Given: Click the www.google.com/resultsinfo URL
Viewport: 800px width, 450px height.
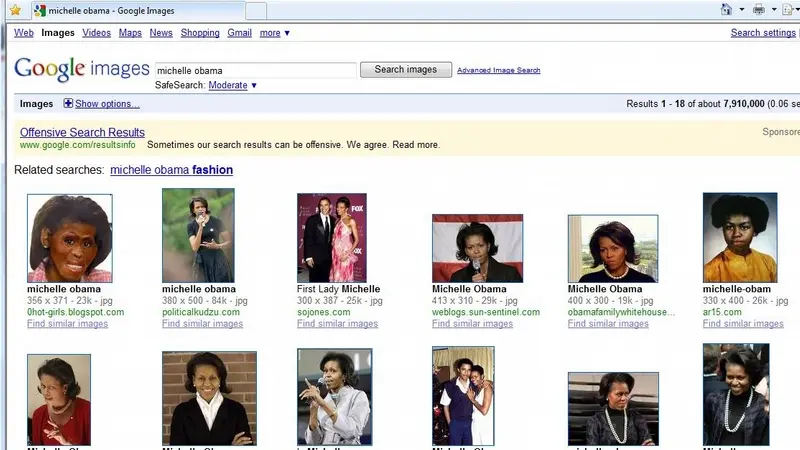Looking at the screenshot, I should tap(78, 145).
